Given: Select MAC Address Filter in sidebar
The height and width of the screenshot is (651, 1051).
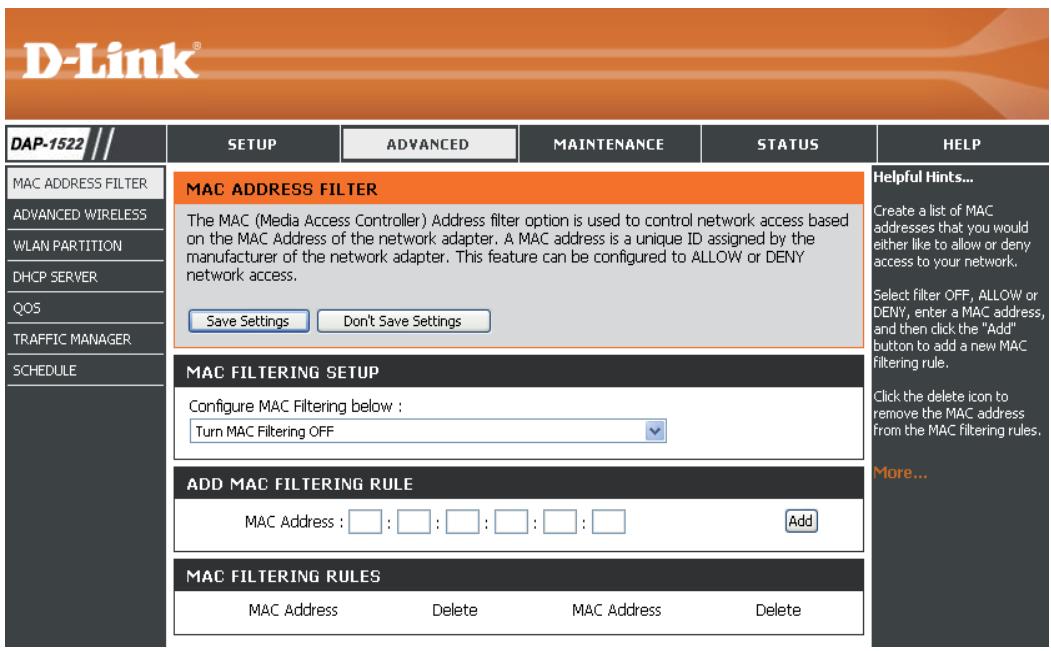Looking at the screenshot, I should point(84,183).
